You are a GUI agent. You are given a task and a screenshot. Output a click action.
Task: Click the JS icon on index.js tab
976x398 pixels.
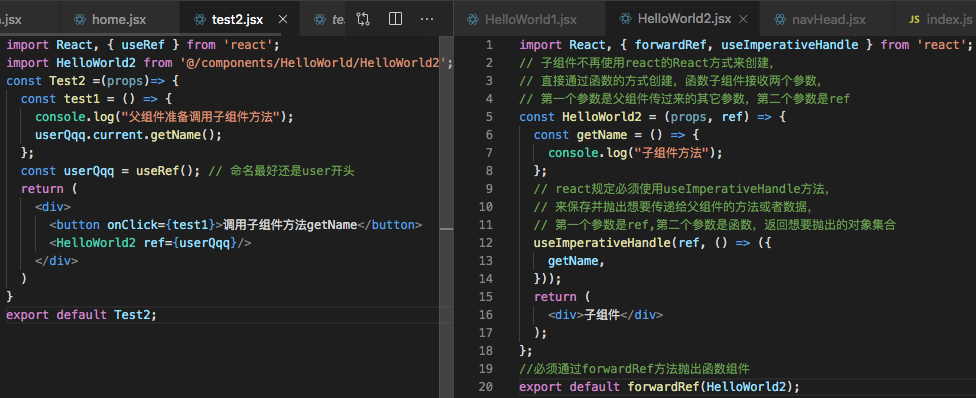(914, 19)
